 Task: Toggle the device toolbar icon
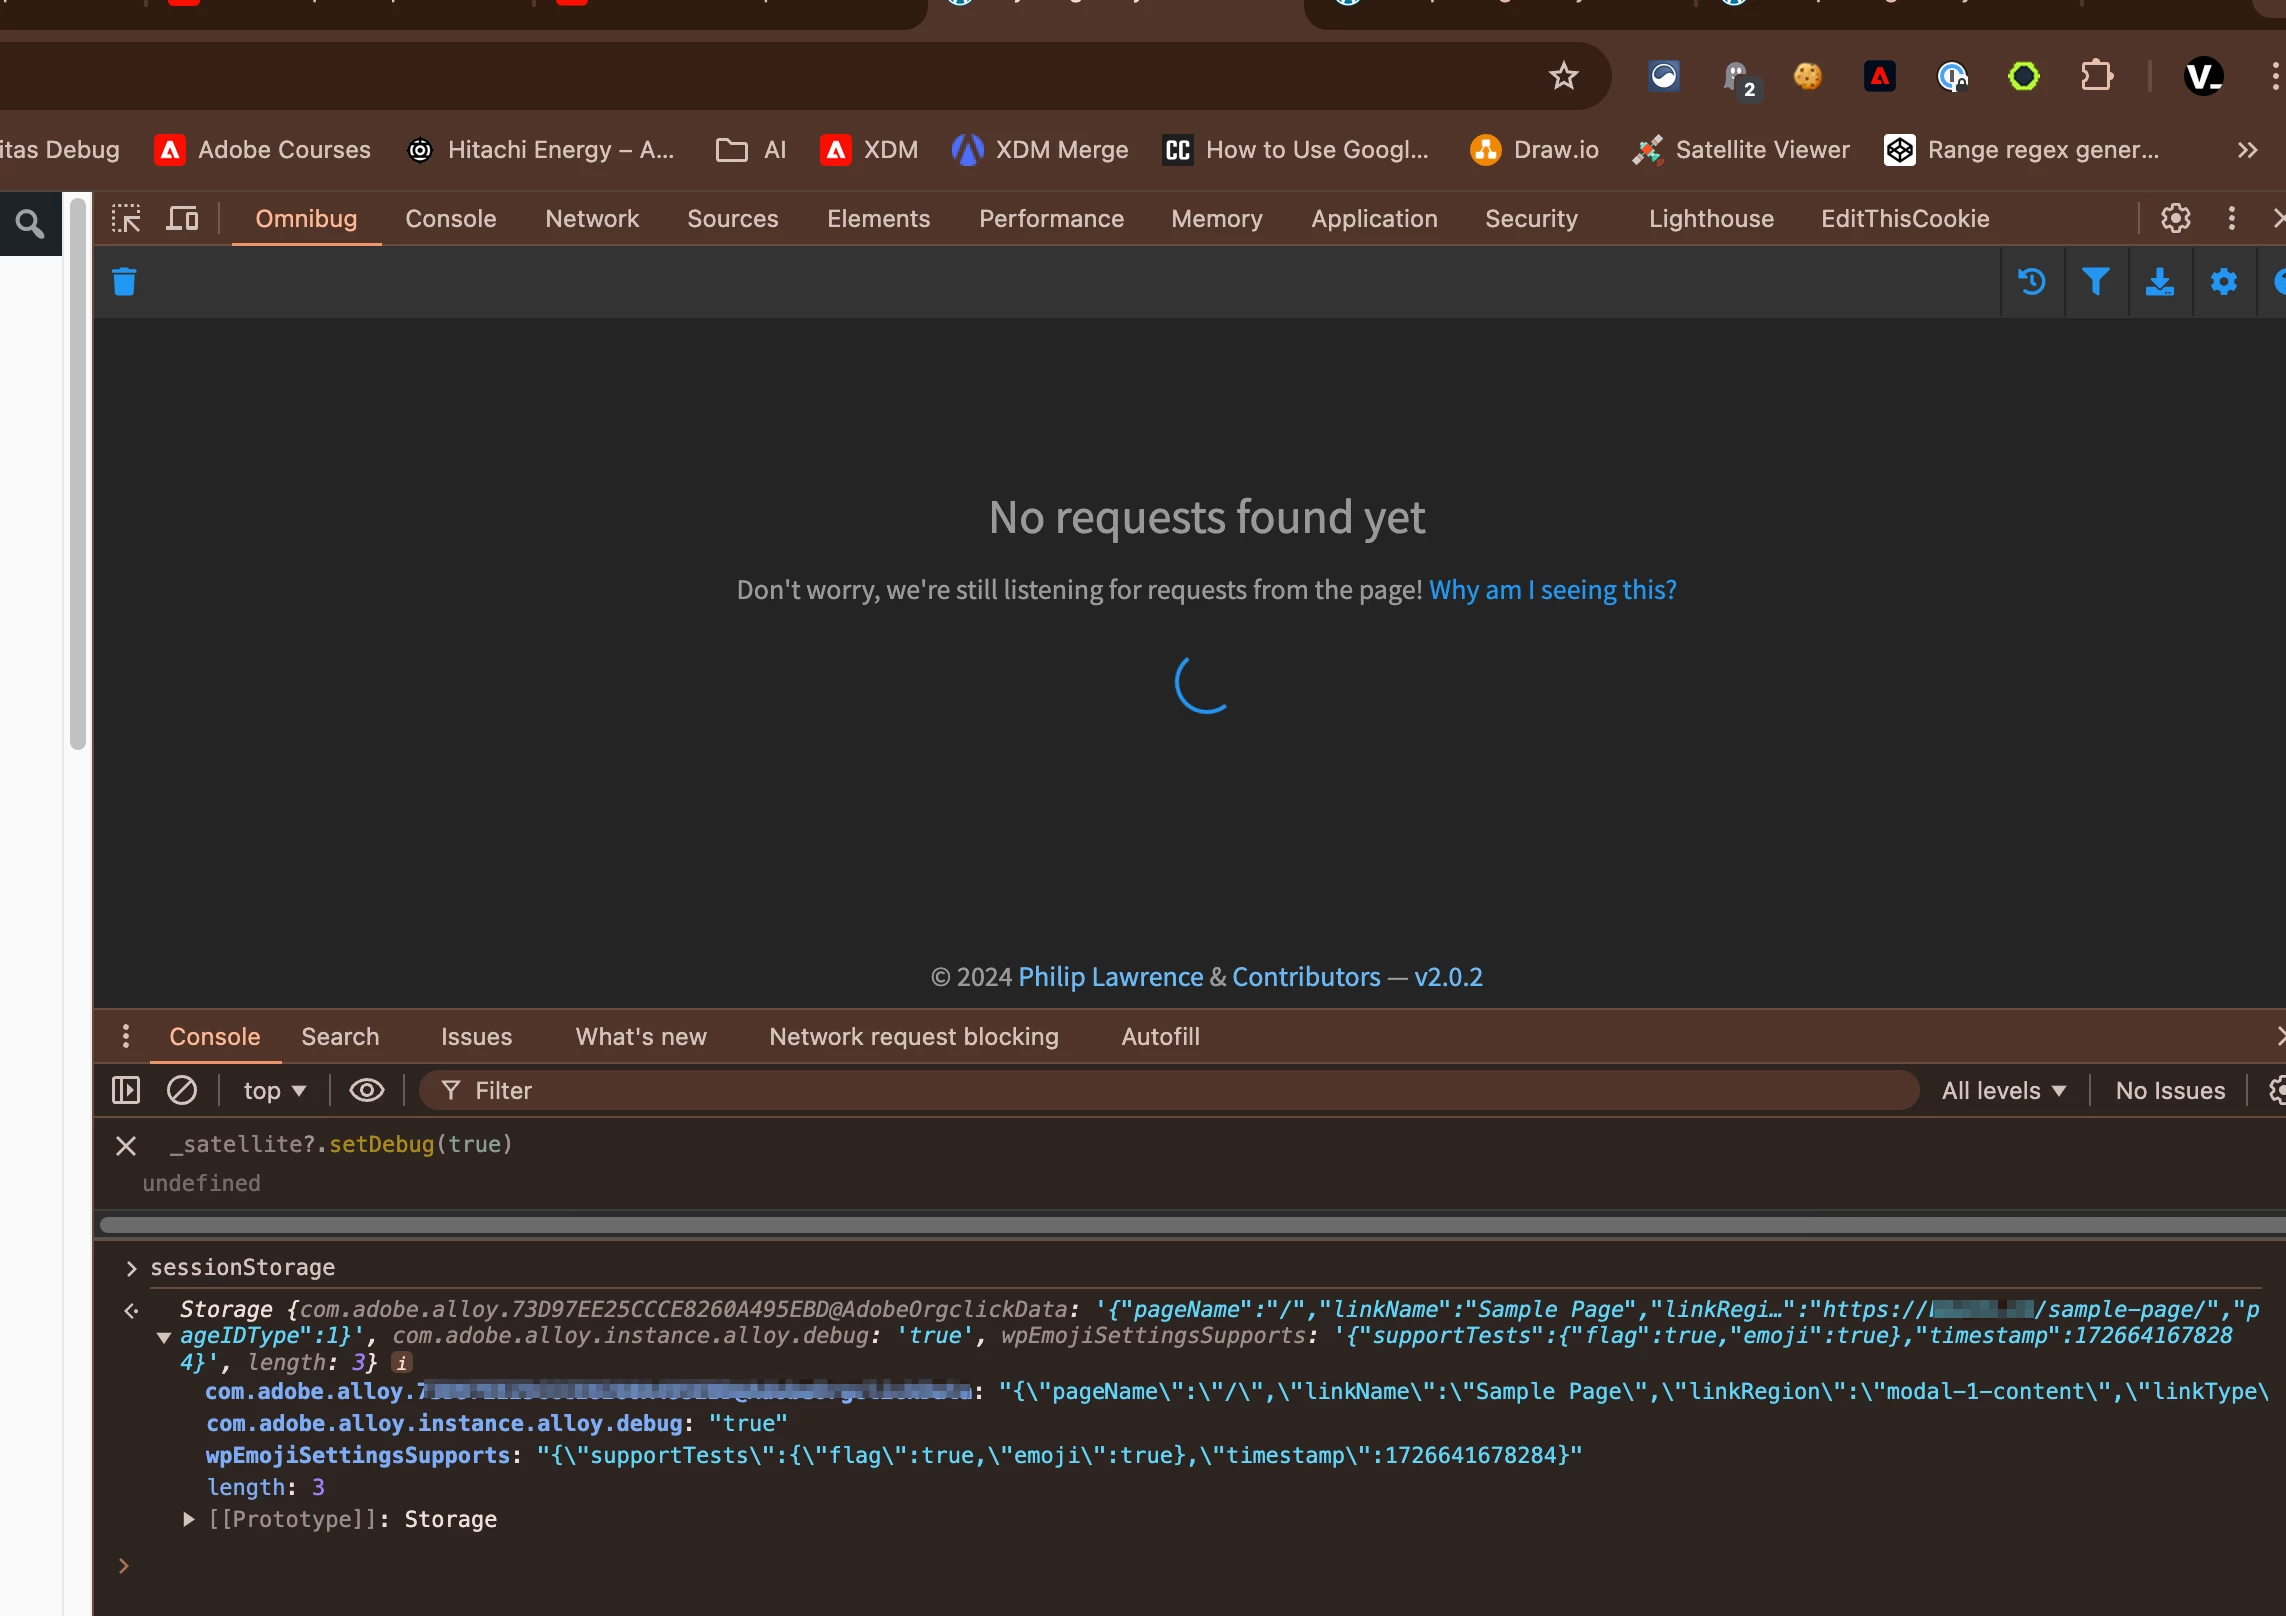[x=182, y=218]
